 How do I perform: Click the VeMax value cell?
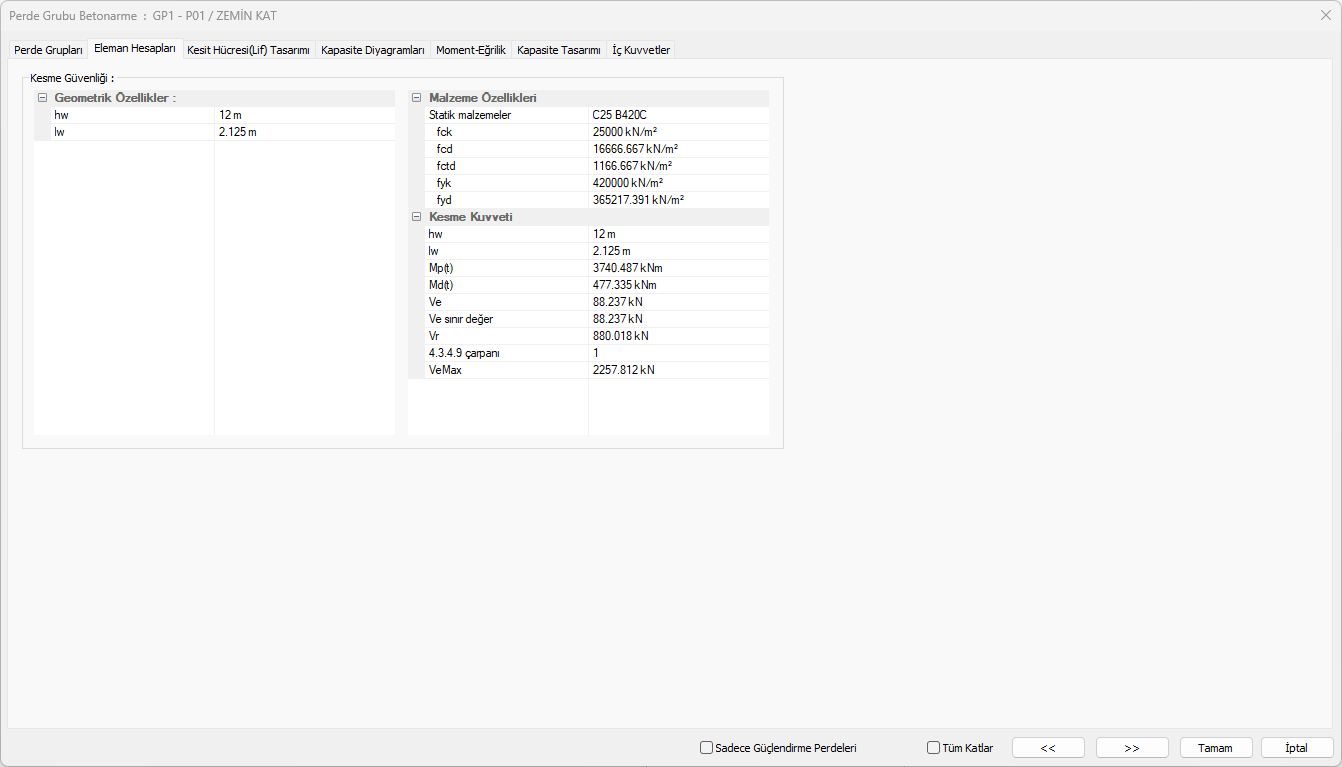(x=678, y=370)
